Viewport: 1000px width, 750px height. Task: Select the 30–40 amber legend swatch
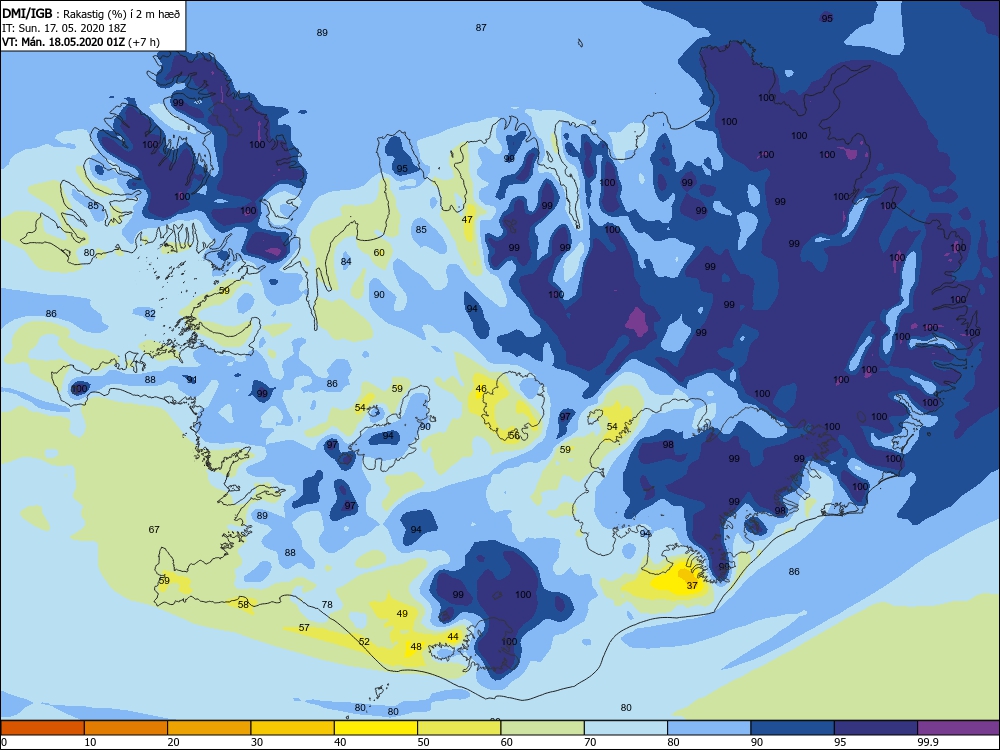[x=293, y=728]
